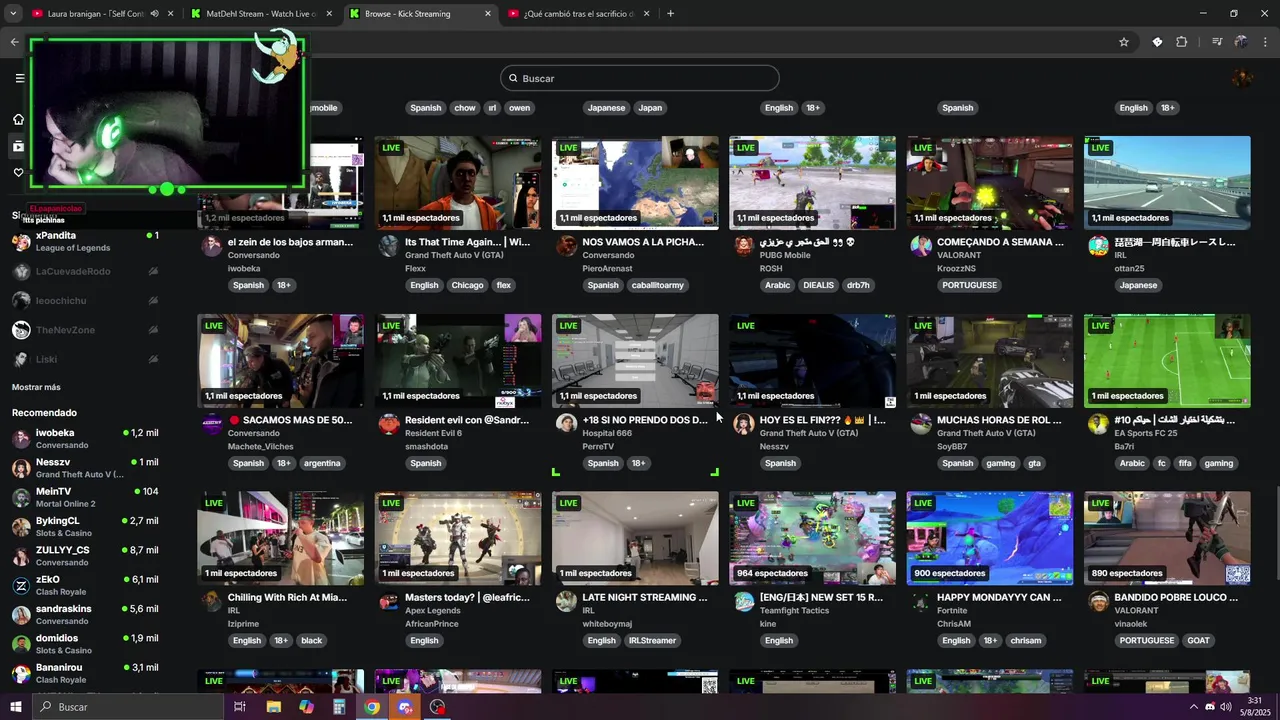Screen dimensions: 1280x720
Task: Open offline channel LaCuevadeRodo
Action: point(85,271)
